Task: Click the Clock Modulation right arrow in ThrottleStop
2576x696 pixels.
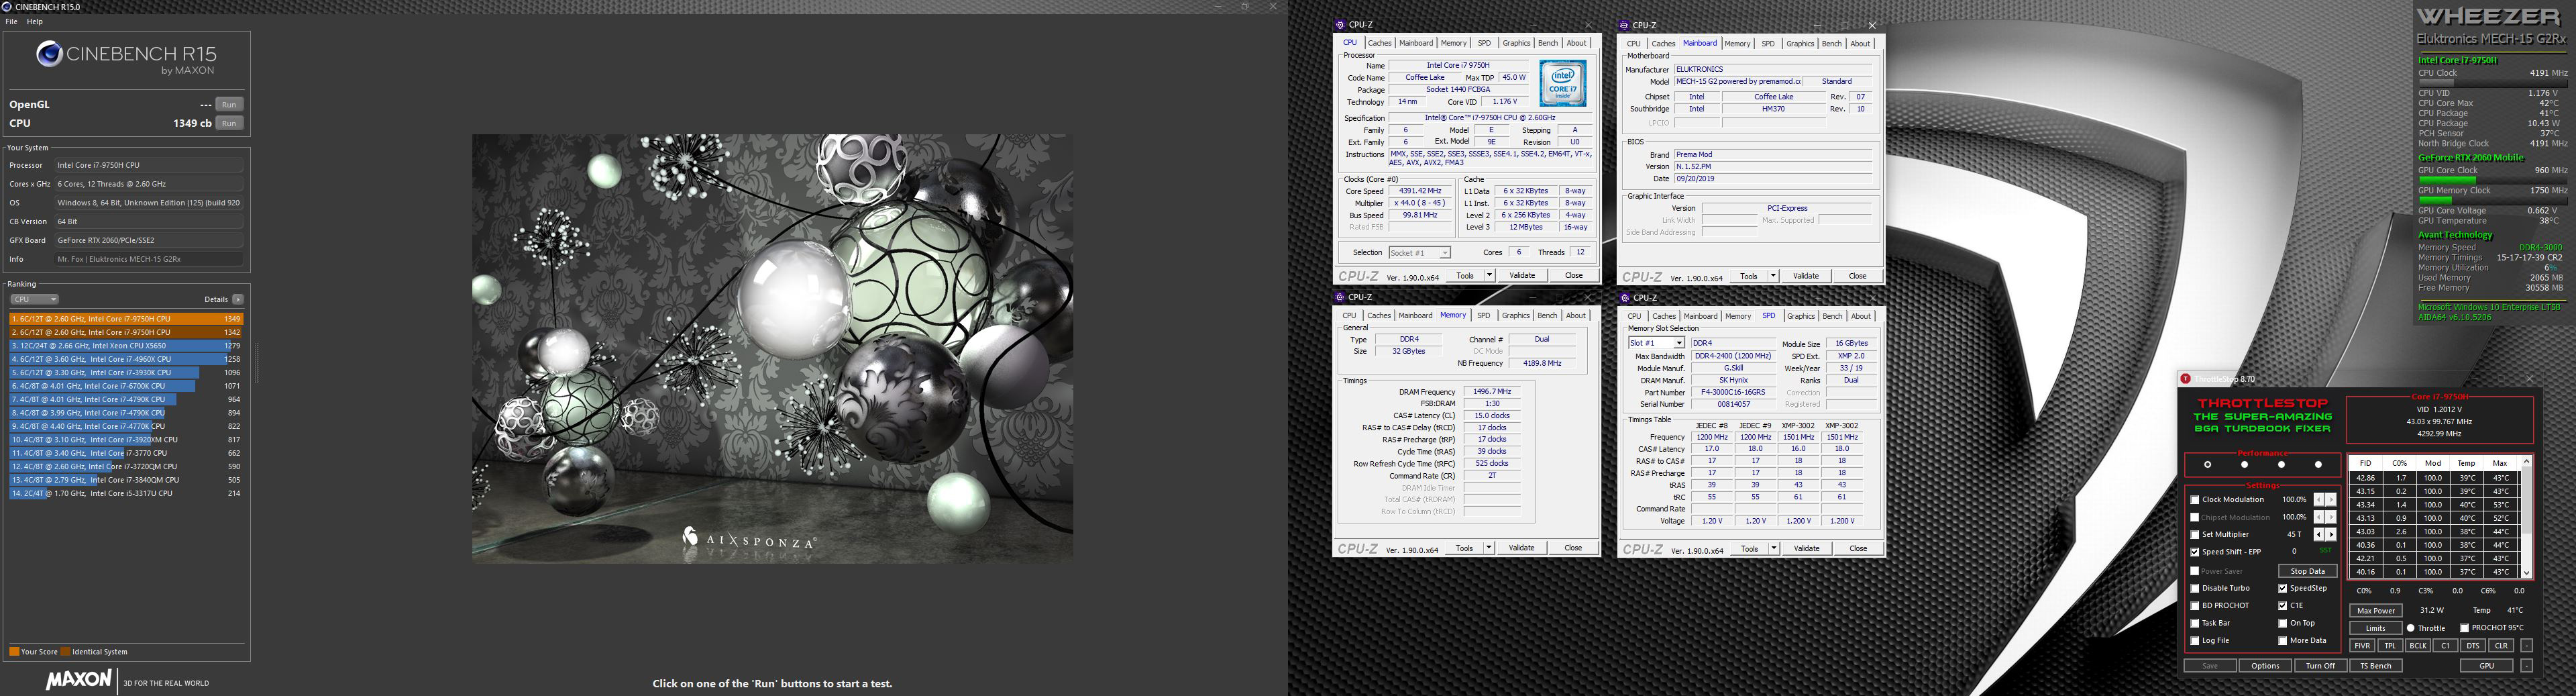Action: (2331, 500)
